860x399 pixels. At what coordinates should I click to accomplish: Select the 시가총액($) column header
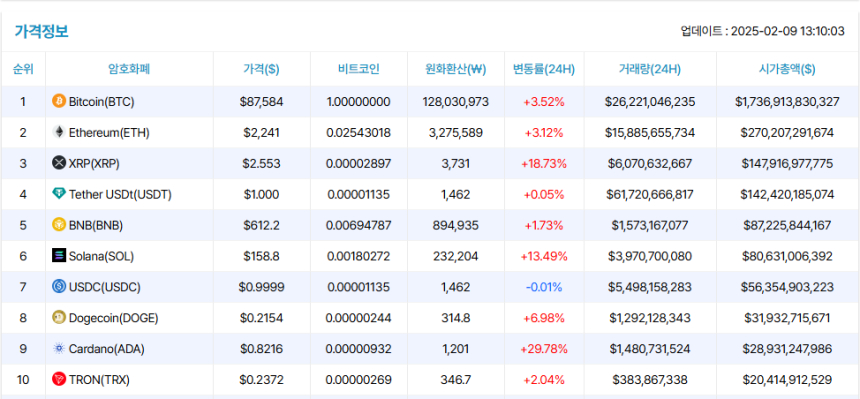pos(787,69)
